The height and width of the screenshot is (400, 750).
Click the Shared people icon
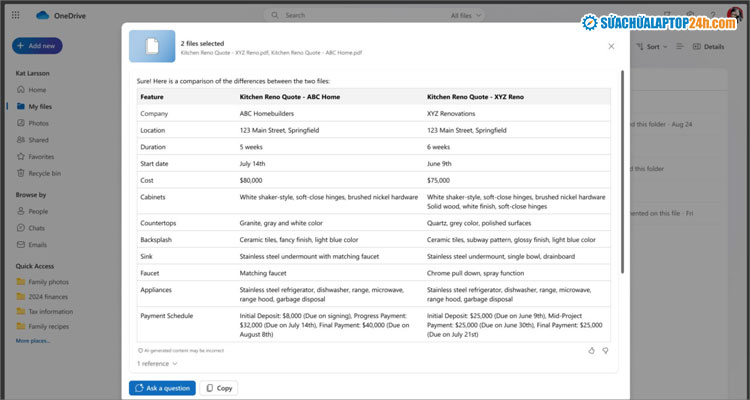(21, 140)
